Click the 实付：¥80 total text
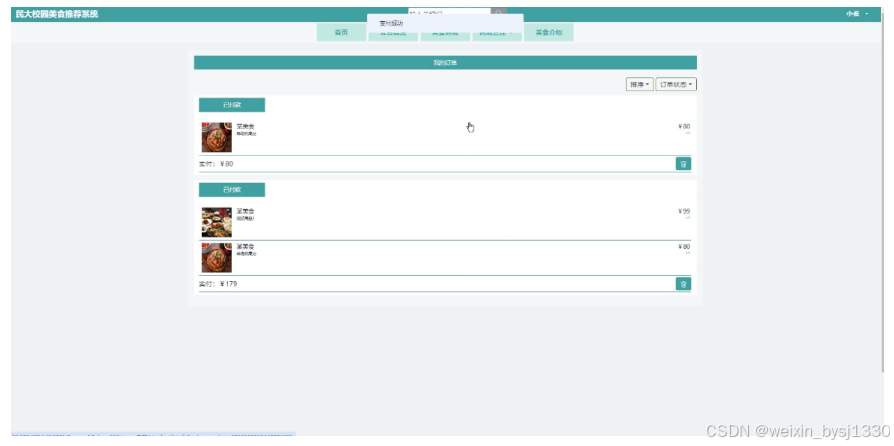The image size is (894, 446). pyautogui.click(x=216, y=164)
